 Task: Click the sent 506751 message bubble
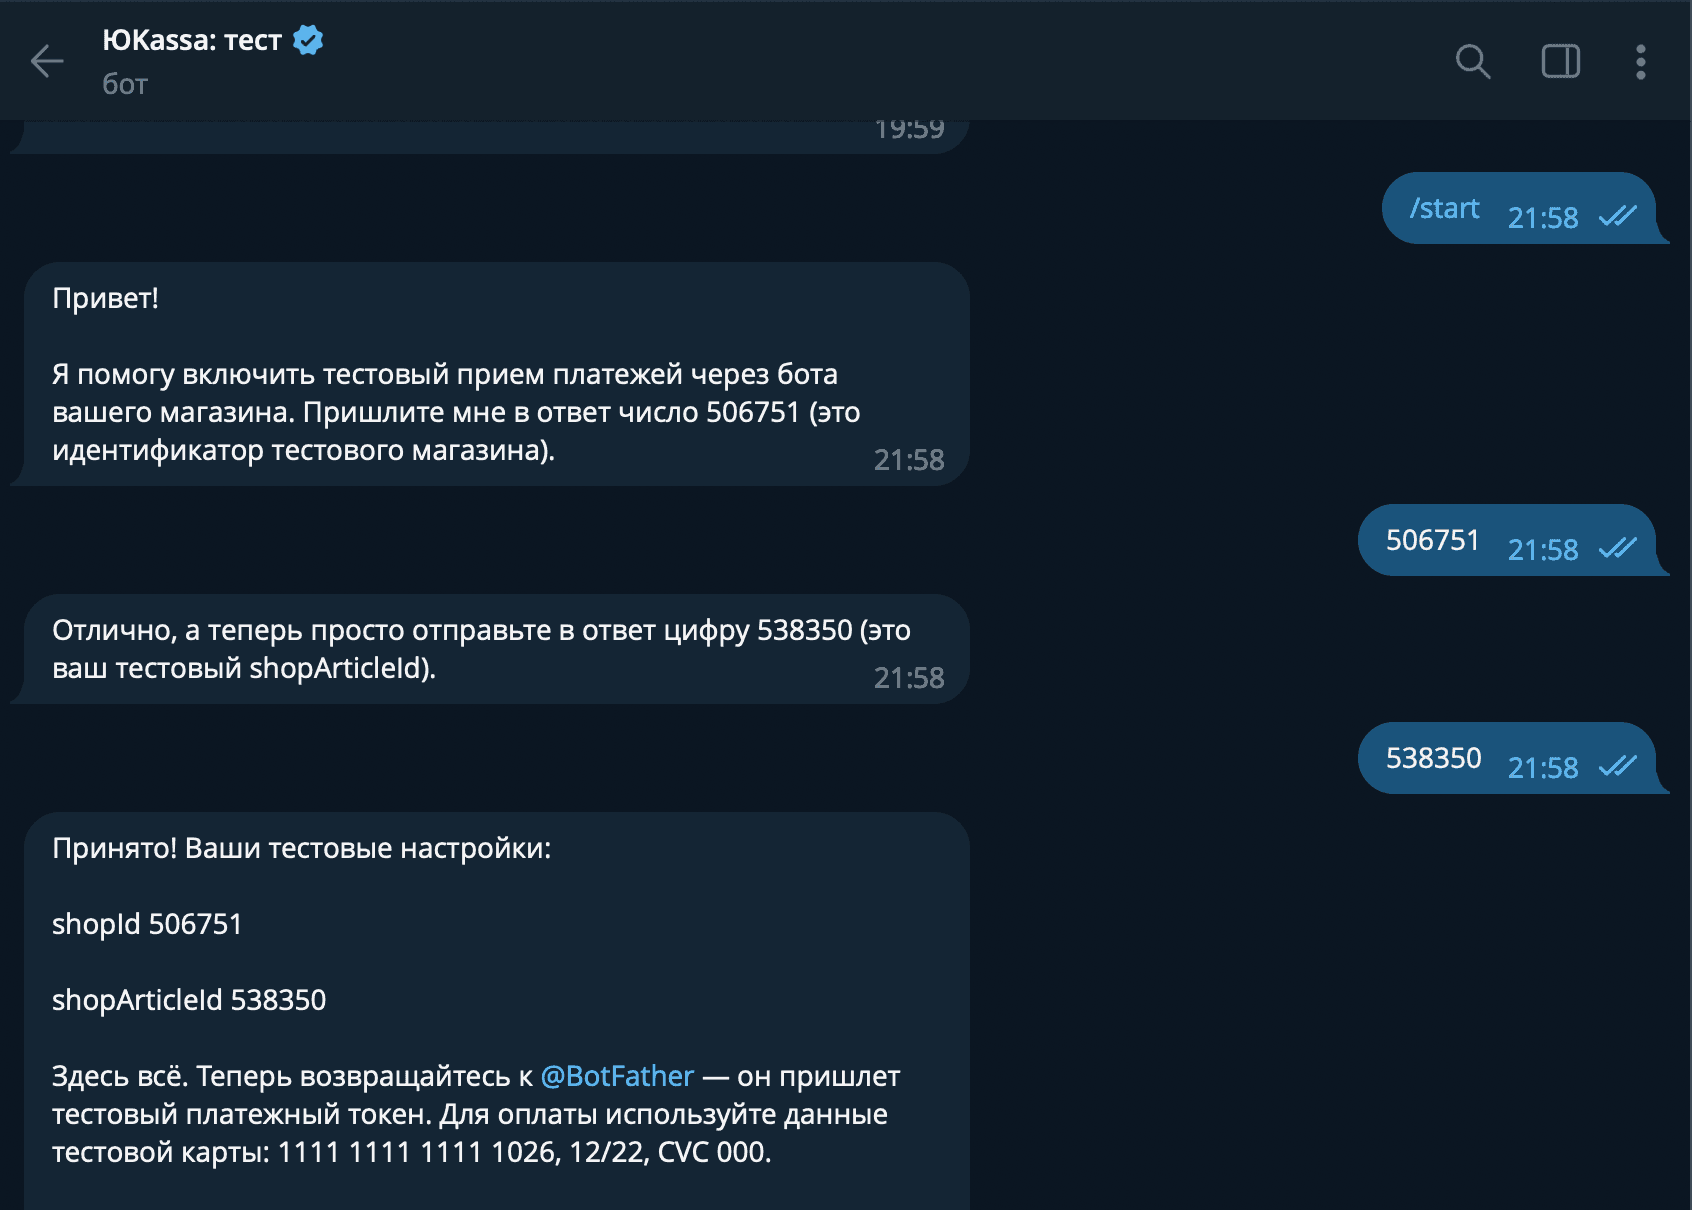tap(1432, 540)
